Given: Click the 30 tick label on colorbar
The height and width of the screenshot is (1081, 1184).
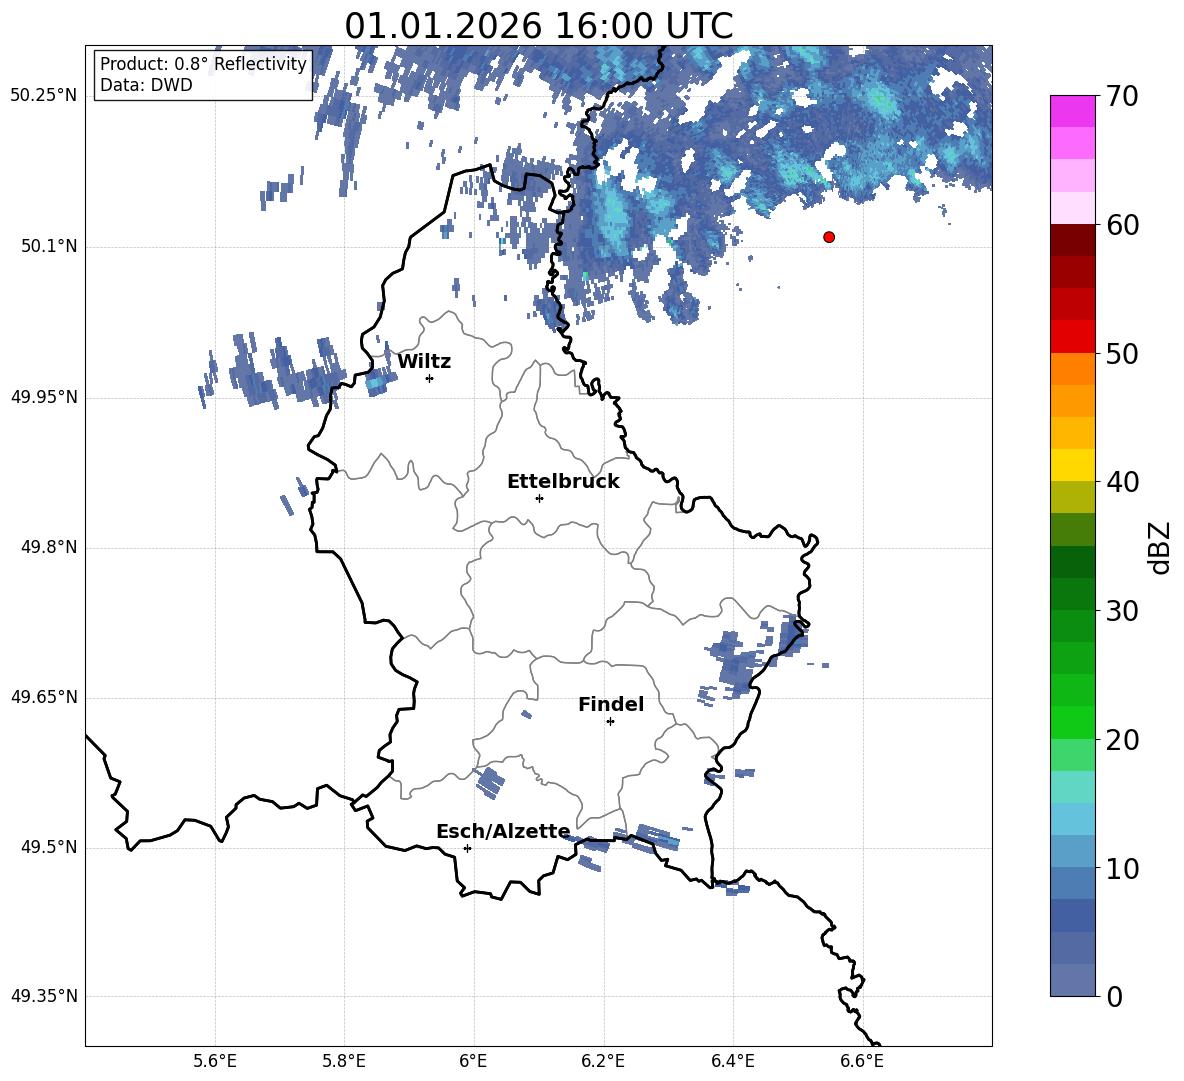Looking at the screenshot, I should tap(1122, 611).
